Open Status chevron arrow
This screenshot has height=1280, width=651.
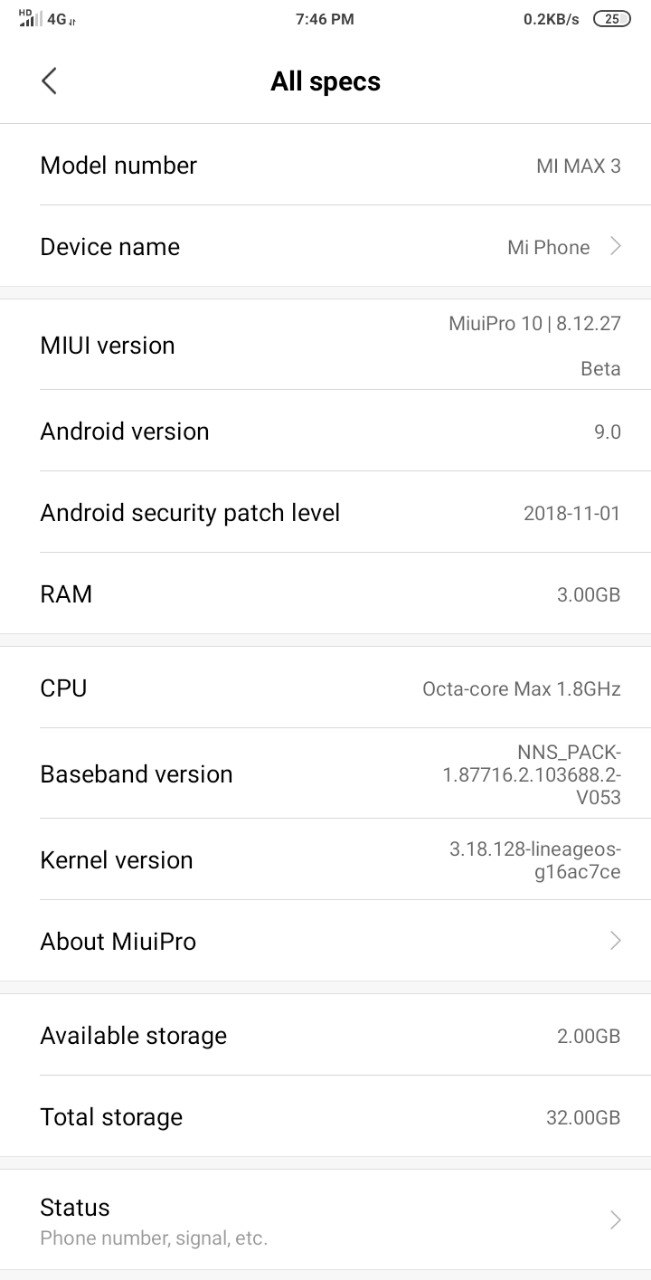[x=616, y=1219]
